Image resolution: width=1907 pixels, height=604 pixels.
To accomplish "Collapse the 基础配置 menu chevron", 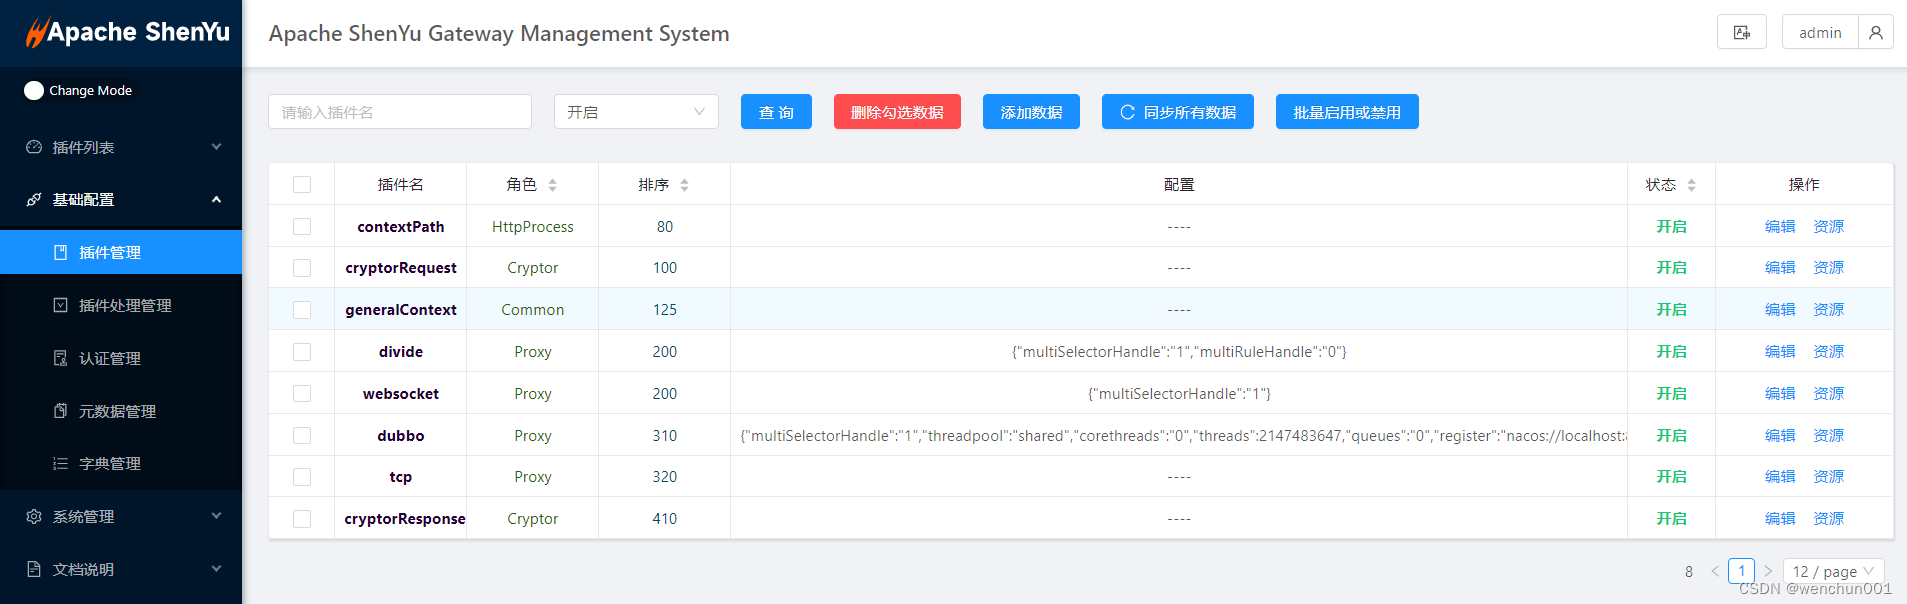I will point(216,200).
